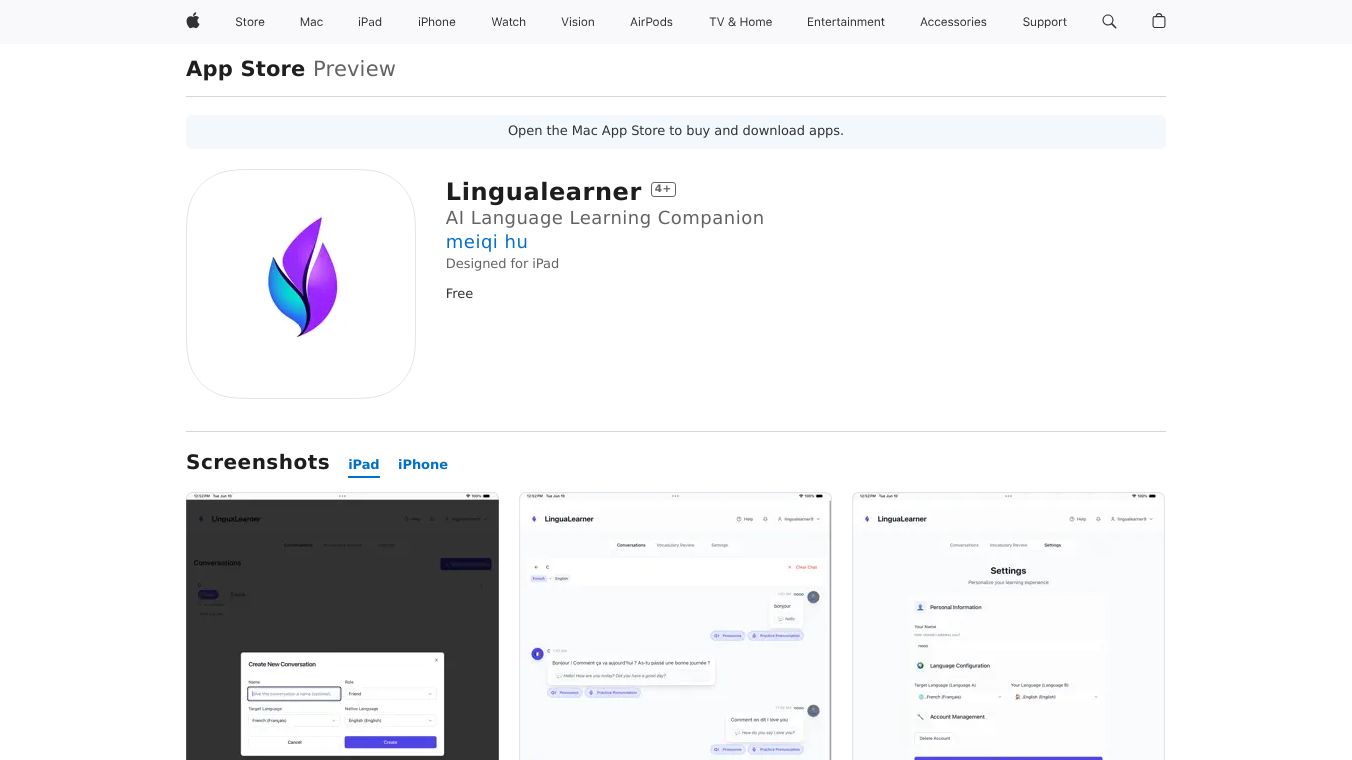The width and height of the screenshot is (1352, 760).
Task: Select the Accessories menu item
Action: [953, 22]
